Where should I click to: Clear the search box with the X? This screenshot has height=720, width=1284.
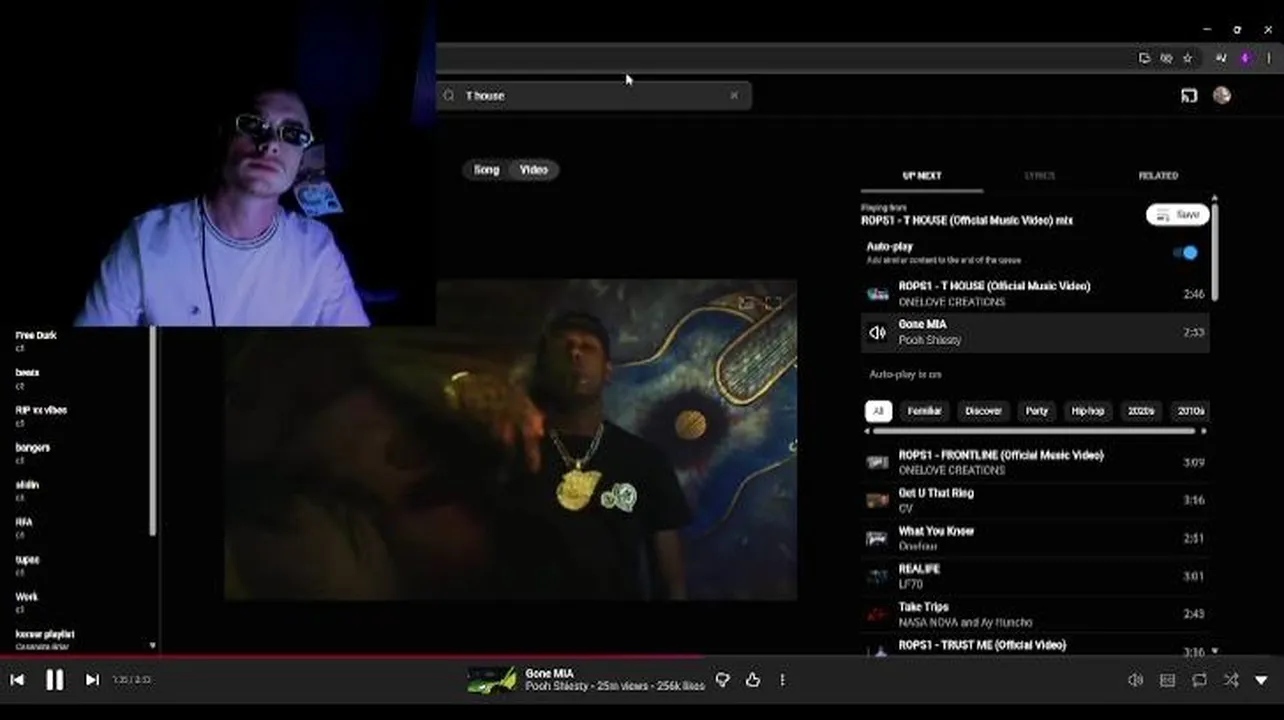click(734, 96)
